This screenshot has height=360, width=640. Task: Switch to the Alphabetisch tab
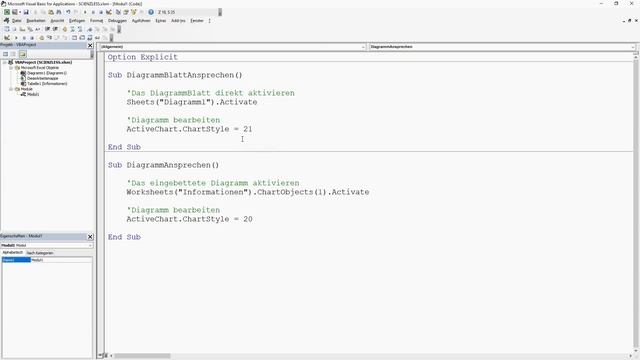click(13, 253)
